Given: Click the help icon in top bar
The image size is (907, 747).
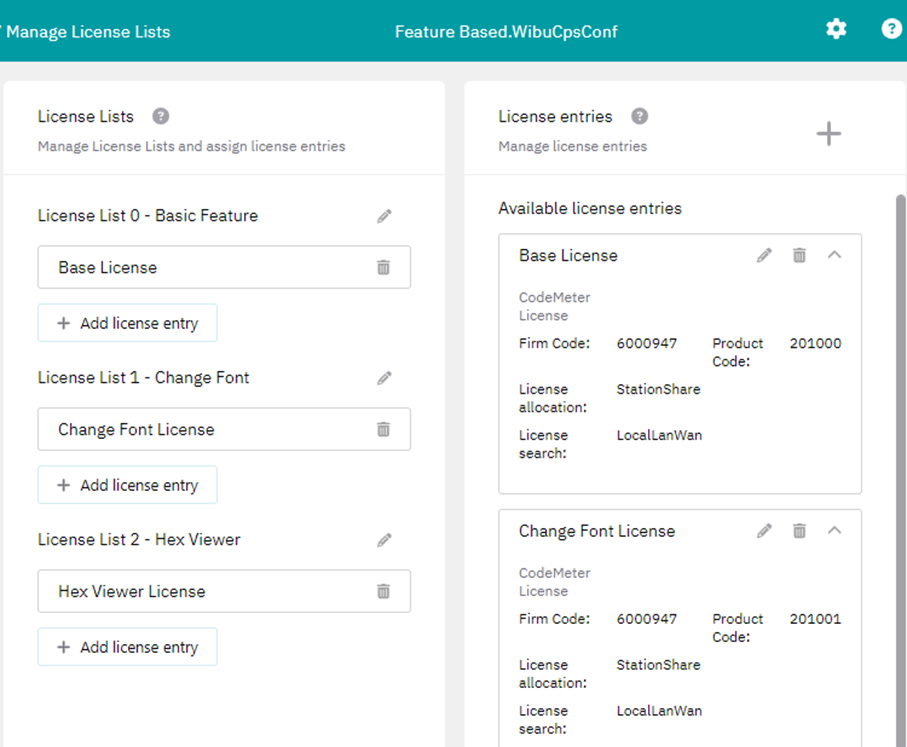Looking at the screenshot, I should coord(891,29).
